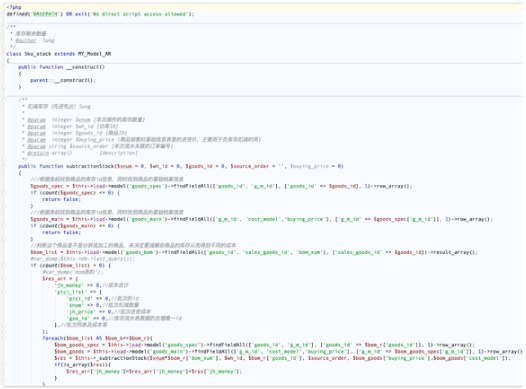Image resolution: width=526 pixels, height=389 pixels.
Task: Click the 'xnum' array key
Action: [x=75, y=305]
